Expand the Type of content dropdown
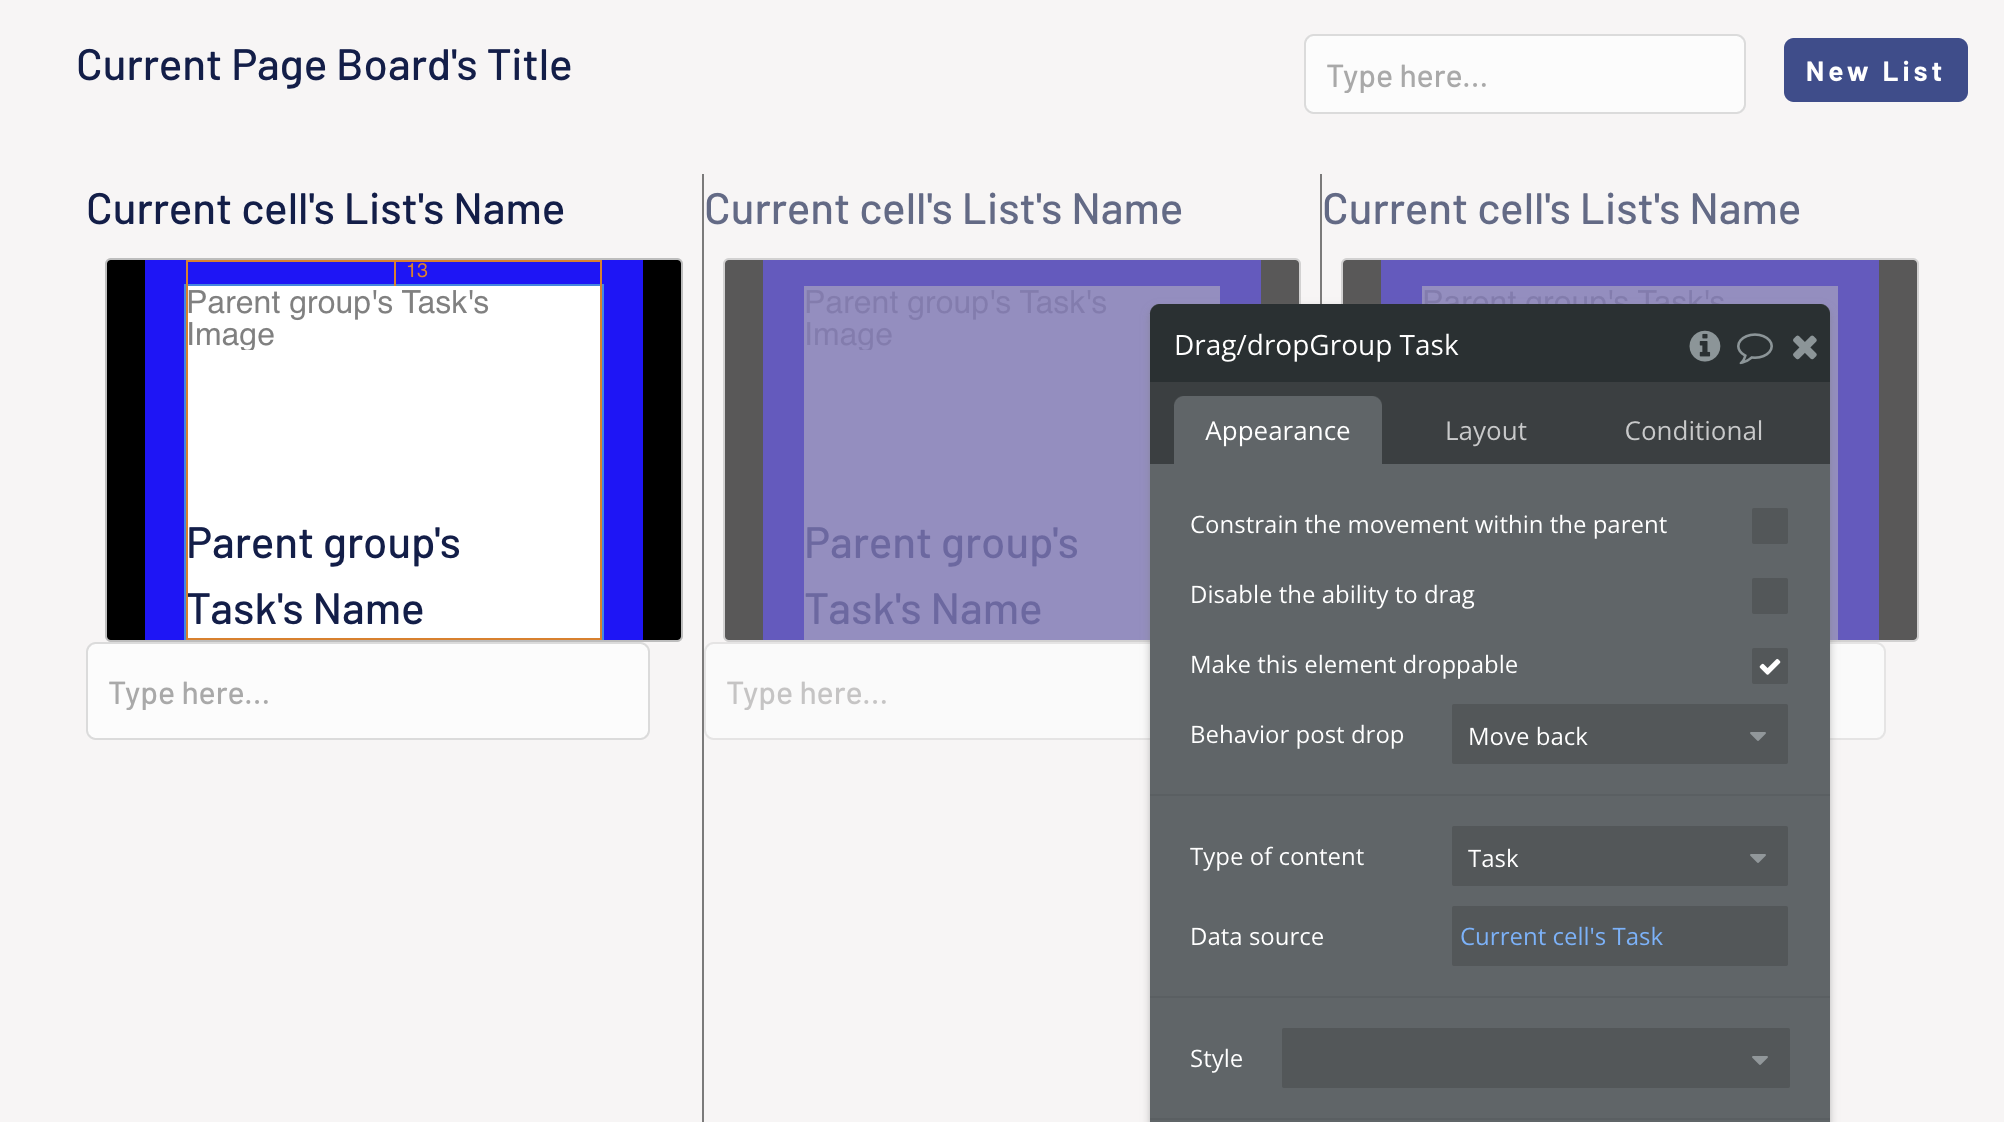Screen dimensions: 2004x1122 (1619, 857)
